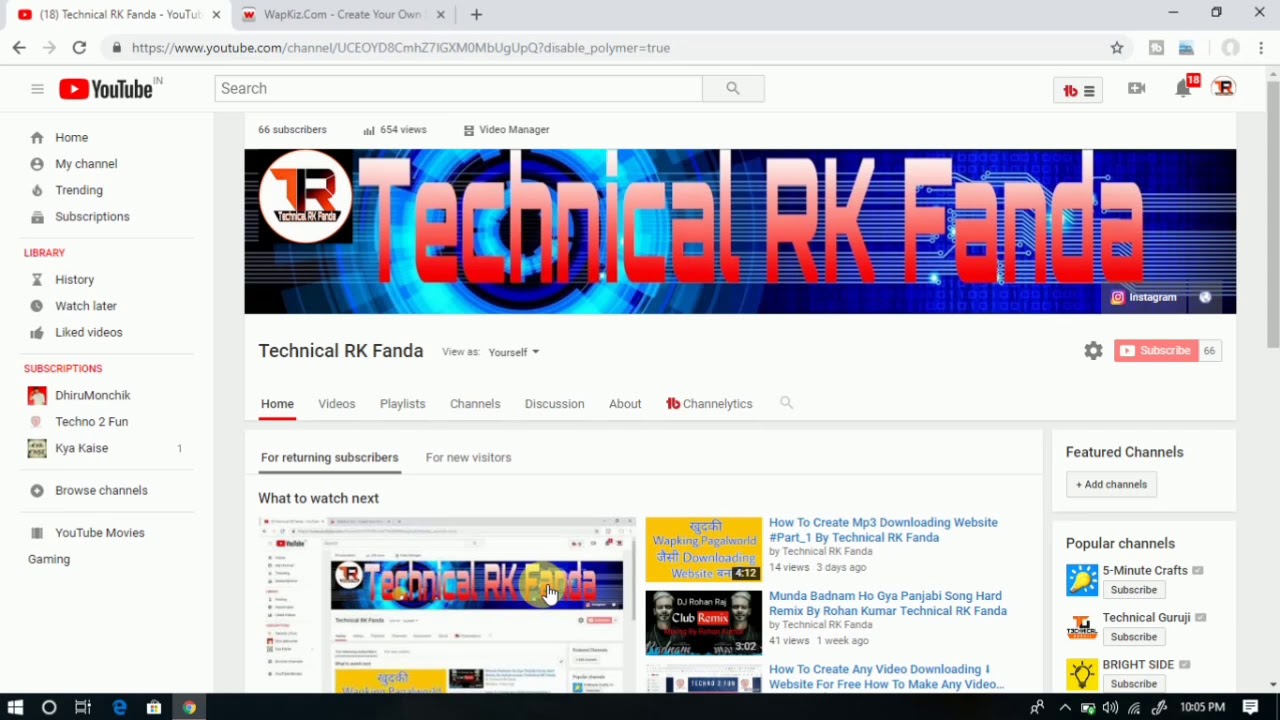Image resolution: width=1280 pixels, height=720 pixels.
Task: Click the Liked videos thumbs-up icon
Action: point(37,332)
